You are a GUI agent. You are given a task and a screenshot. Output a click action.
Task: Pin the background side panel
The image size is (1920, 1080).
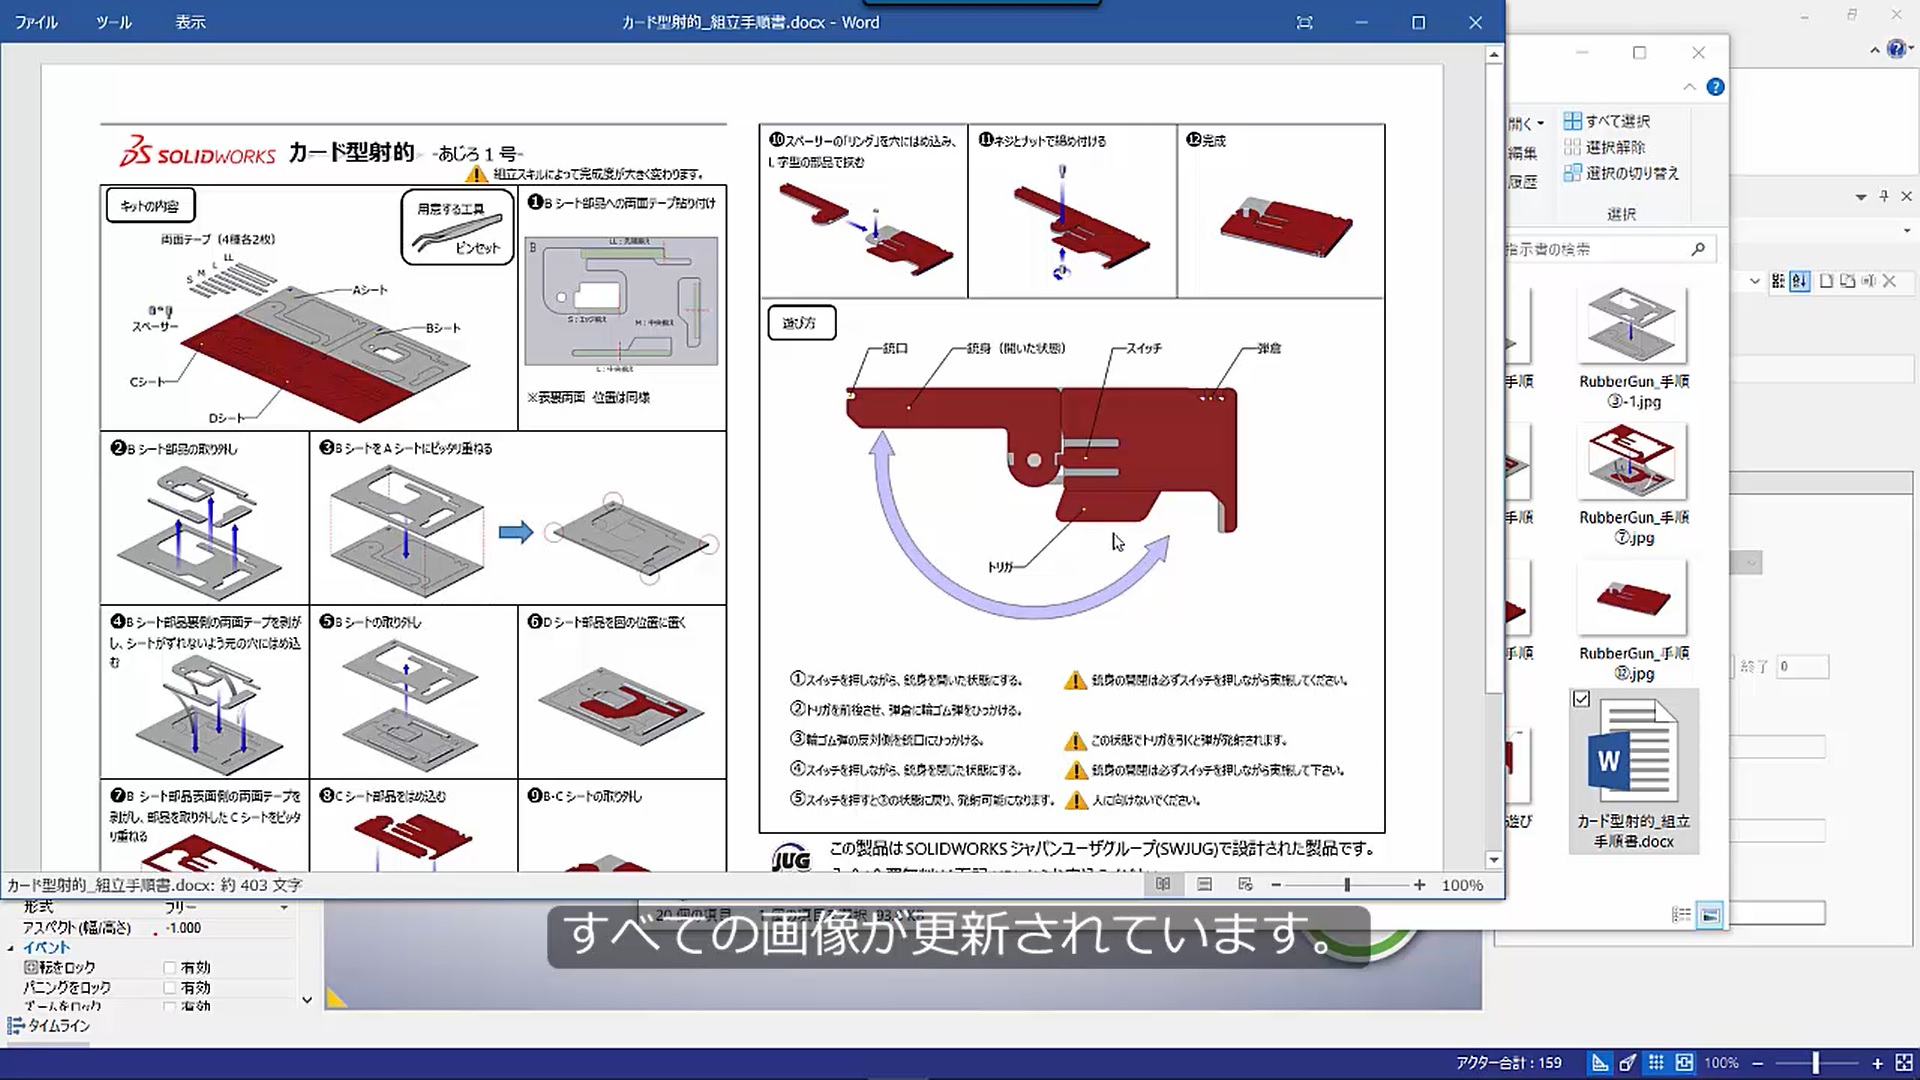(1884, 196)
